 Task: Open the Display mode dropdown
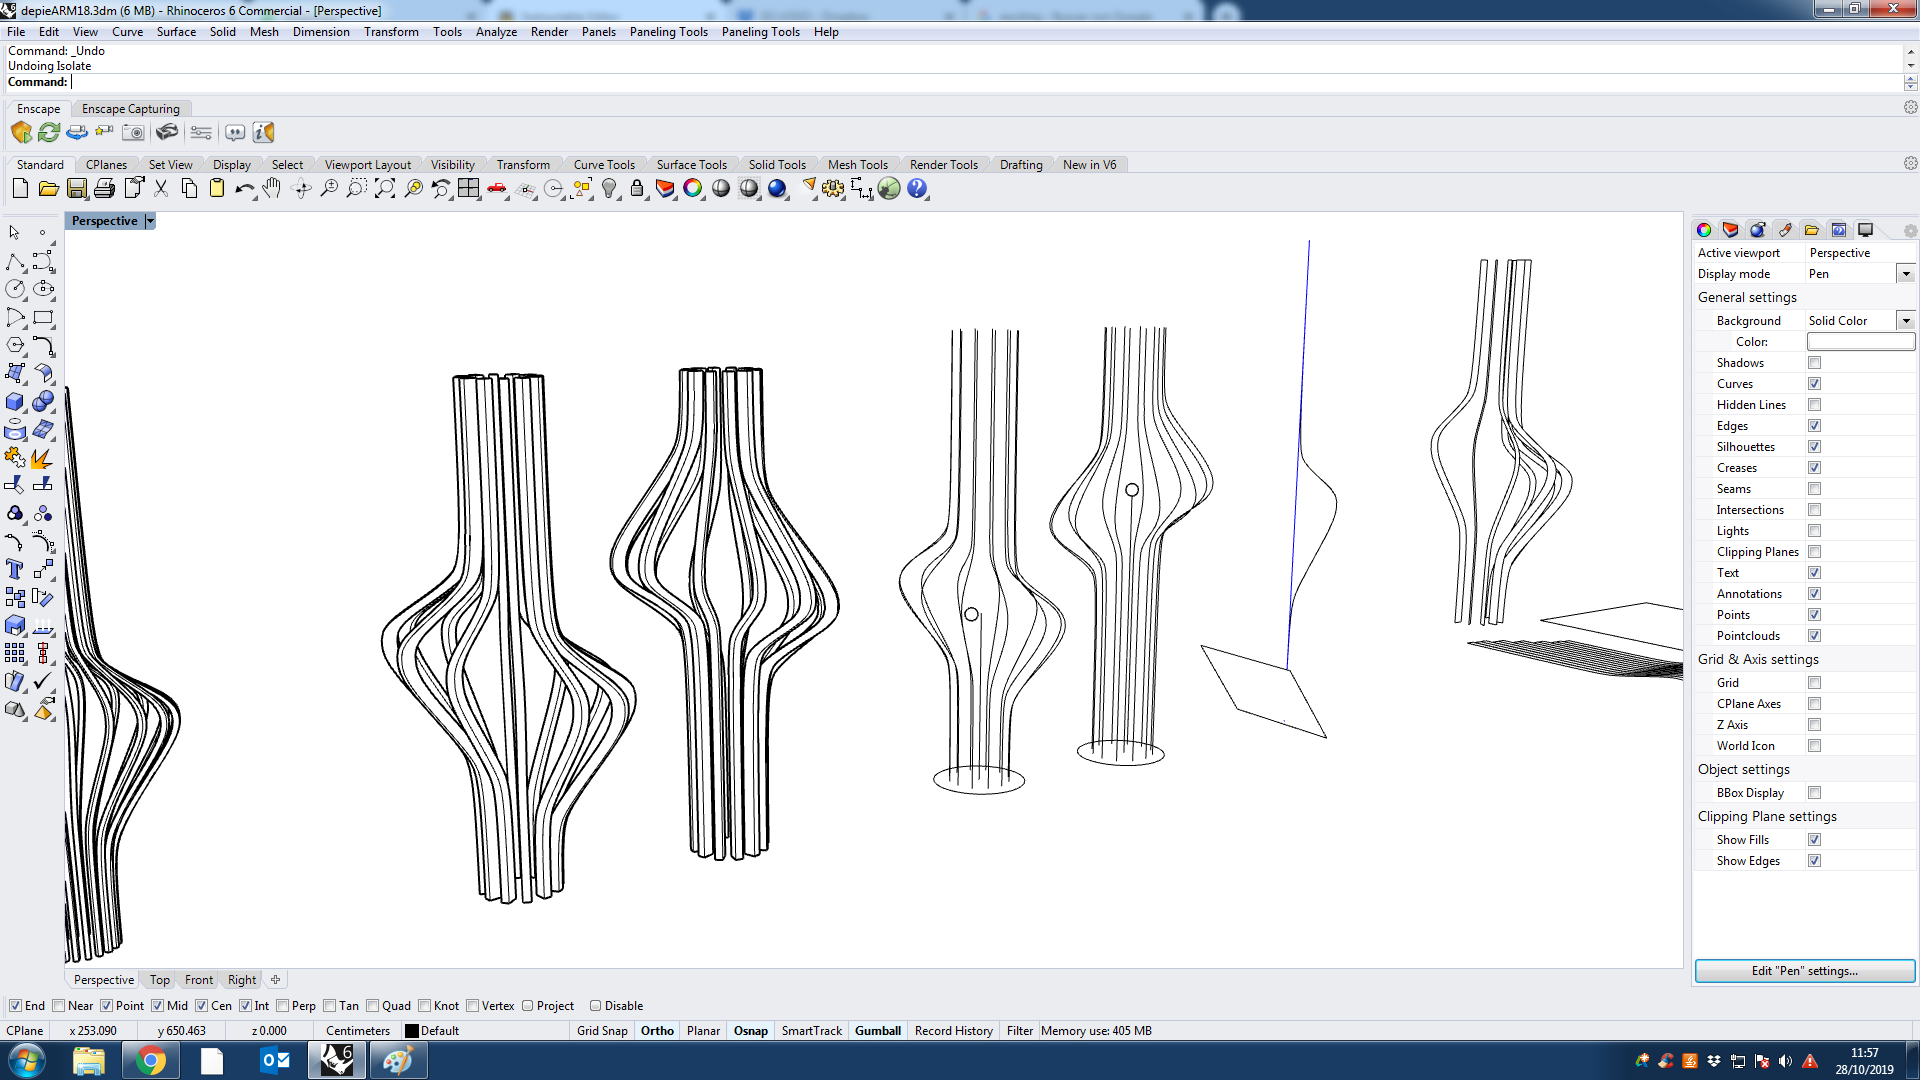coord(1905,274)
